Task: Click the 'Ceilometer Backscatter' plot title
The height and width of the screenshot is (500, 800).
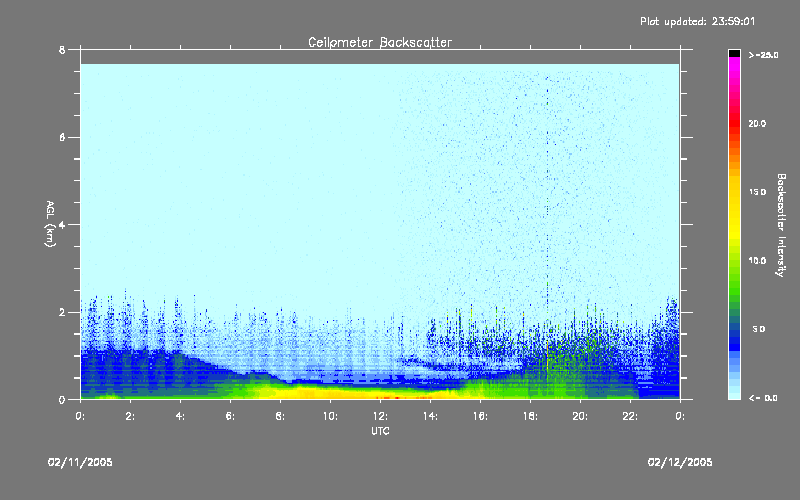Action: 380,42
